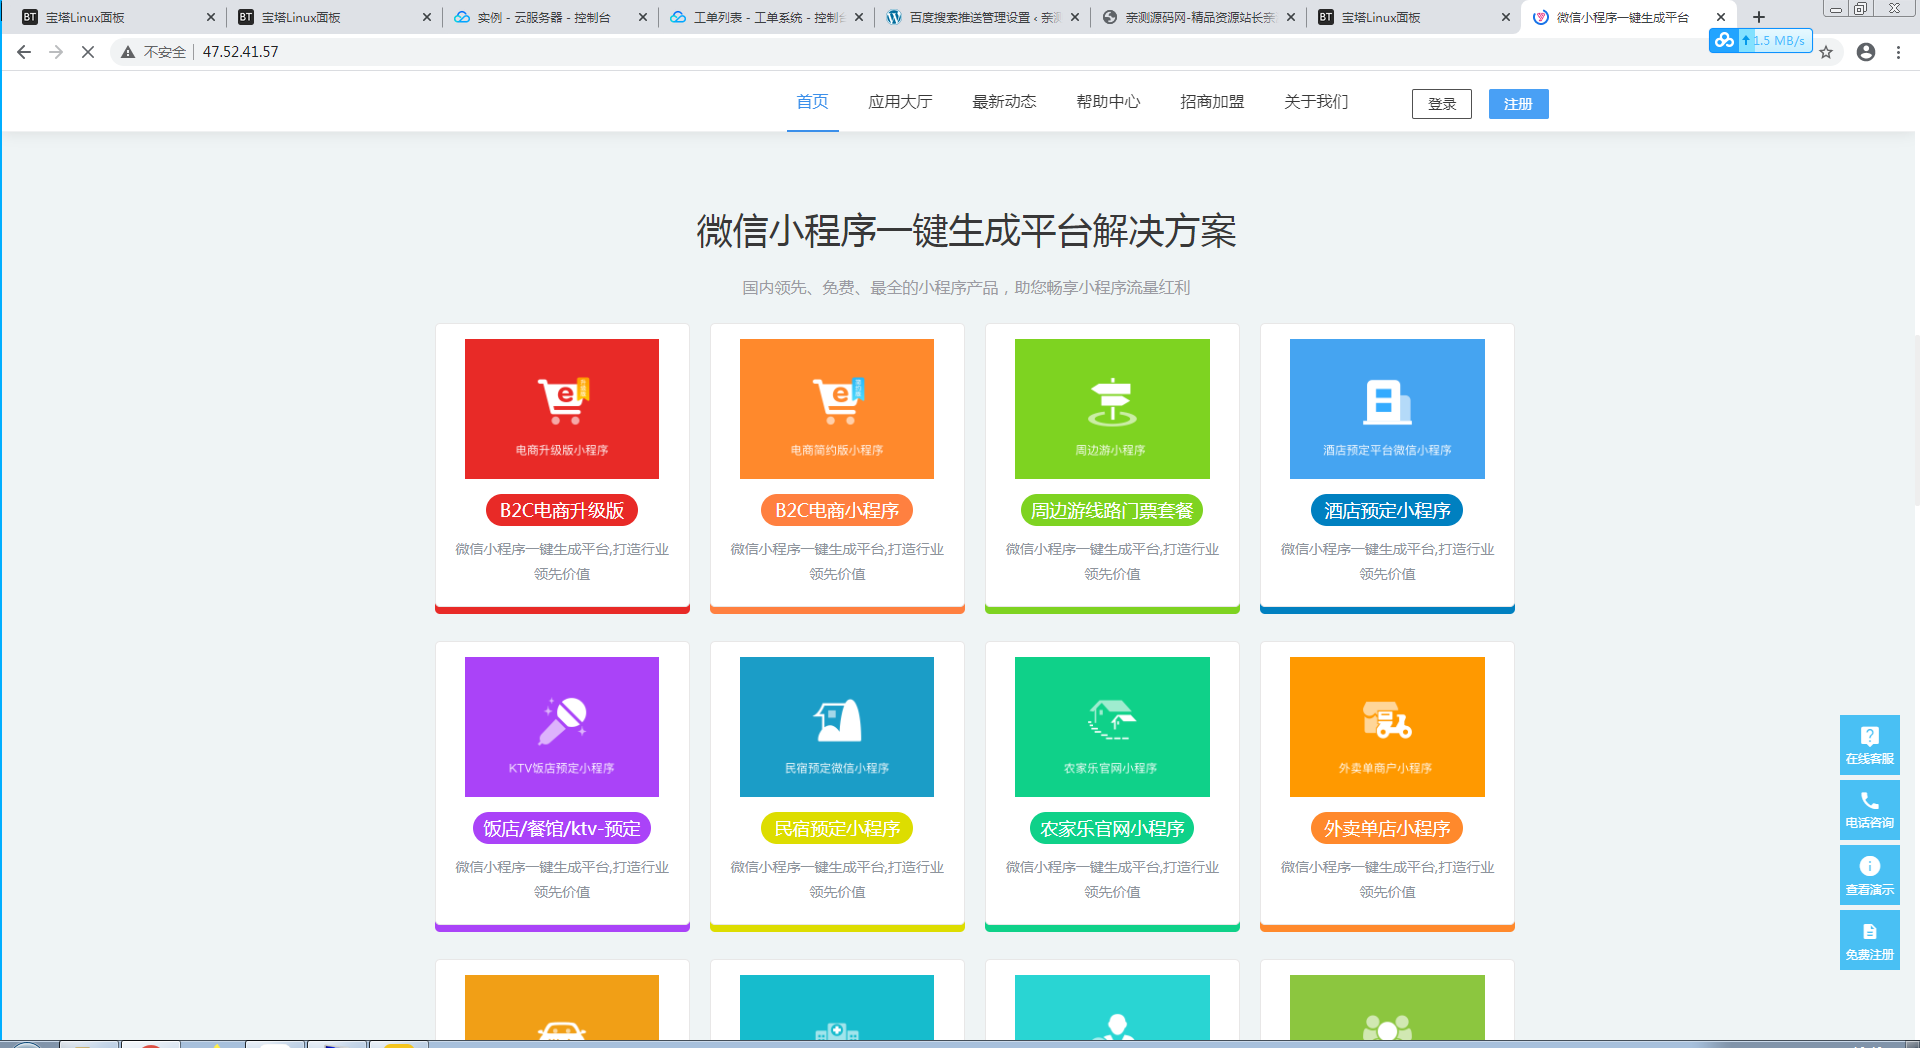Click the 外卖单店小程序 label

(1387, 829)
